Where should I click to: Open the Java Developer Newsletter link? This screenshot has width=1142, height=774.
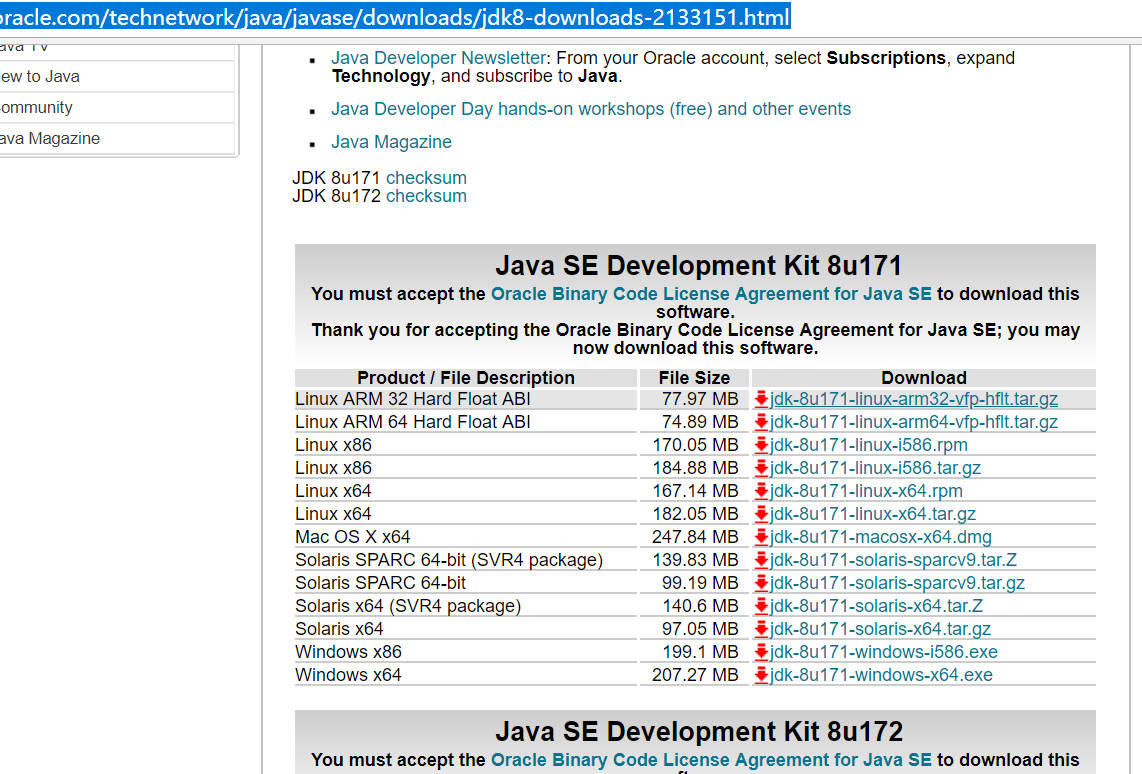click(438, 58)
